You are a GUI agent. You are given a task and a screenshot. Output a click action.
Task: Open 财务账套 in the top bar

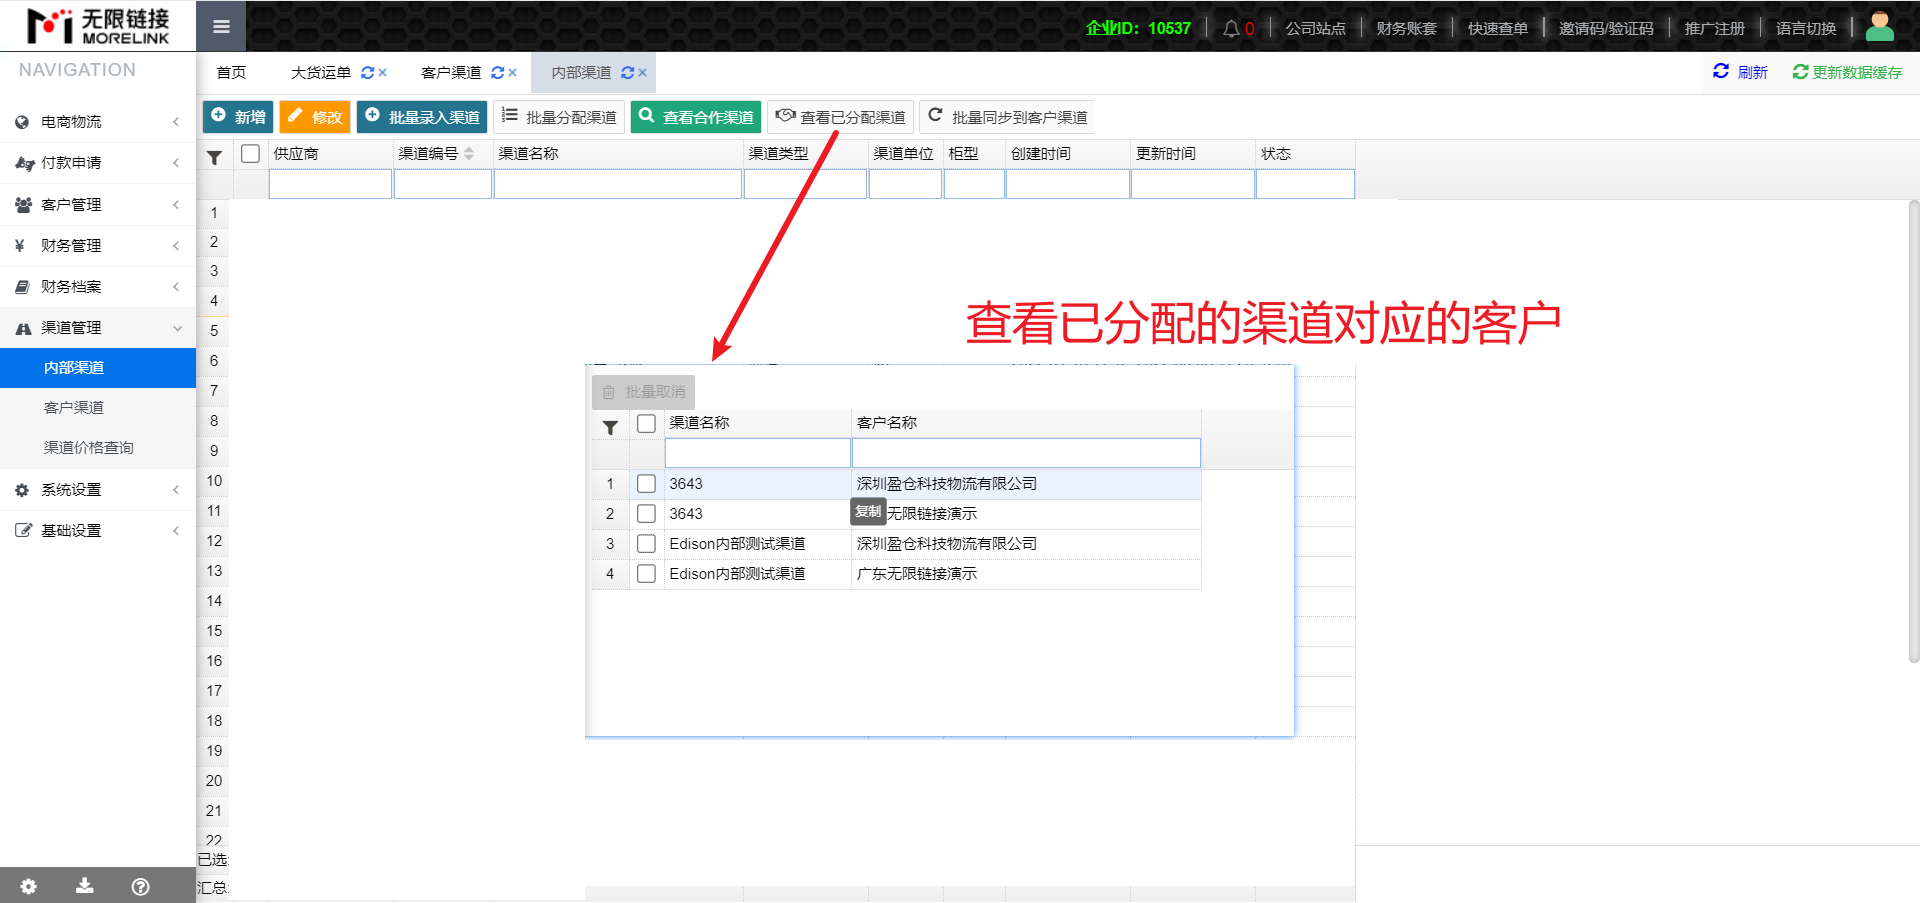tap(1406, 28)
